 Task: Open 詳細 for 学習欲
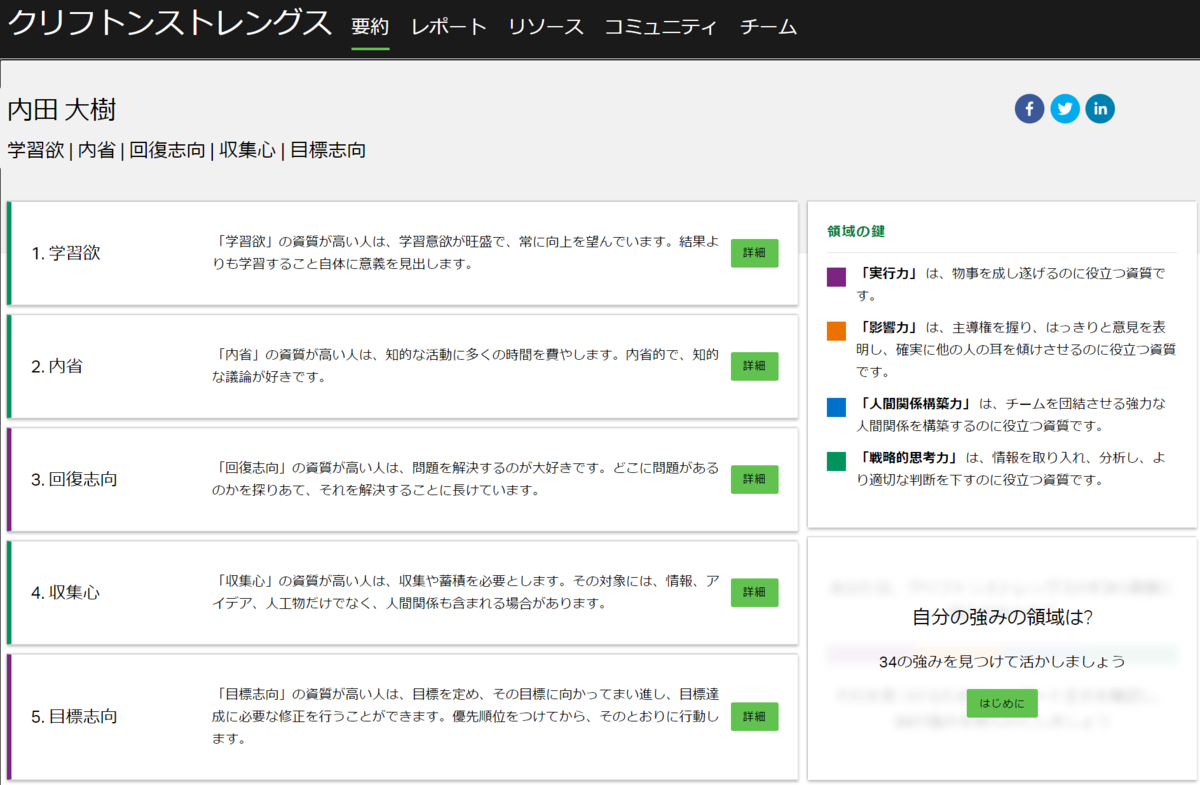point(754,254)
